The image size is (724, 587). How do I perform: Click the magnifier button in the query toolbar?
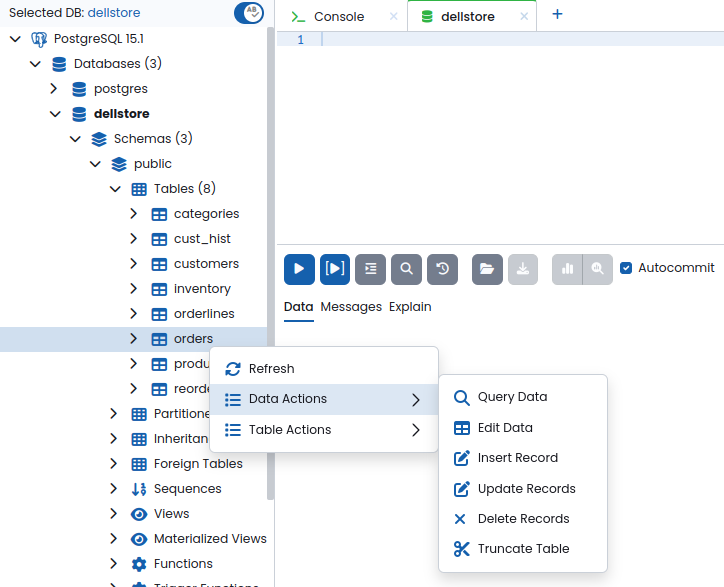tap(406, 269)
